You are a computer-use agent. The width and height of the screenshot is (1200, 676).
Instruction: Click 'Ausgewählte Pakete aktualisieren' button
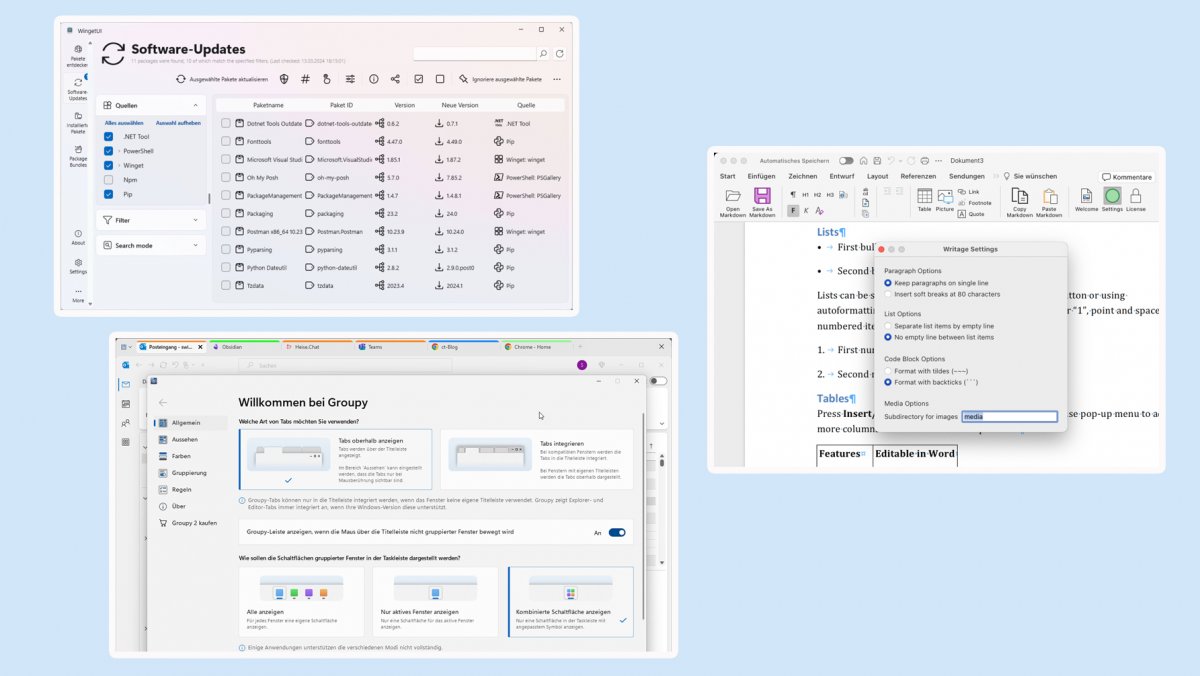[x=222, y=79]
